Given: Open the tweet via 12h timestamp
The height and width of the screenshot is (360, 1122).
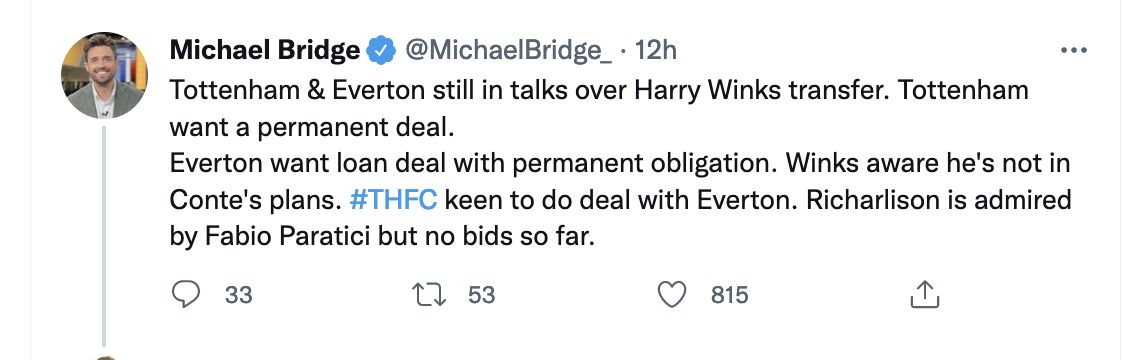Looking at the screenshot, I should (x=655, y=50).
